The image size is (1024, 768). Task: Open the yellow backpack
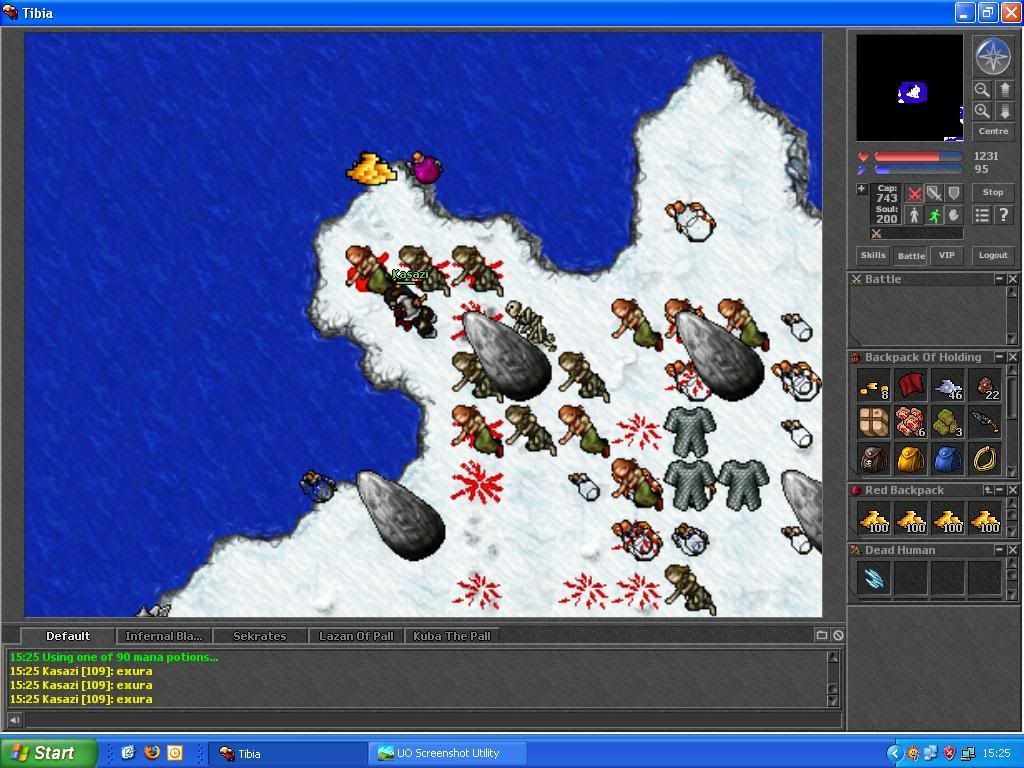click(x=911, y=459)
